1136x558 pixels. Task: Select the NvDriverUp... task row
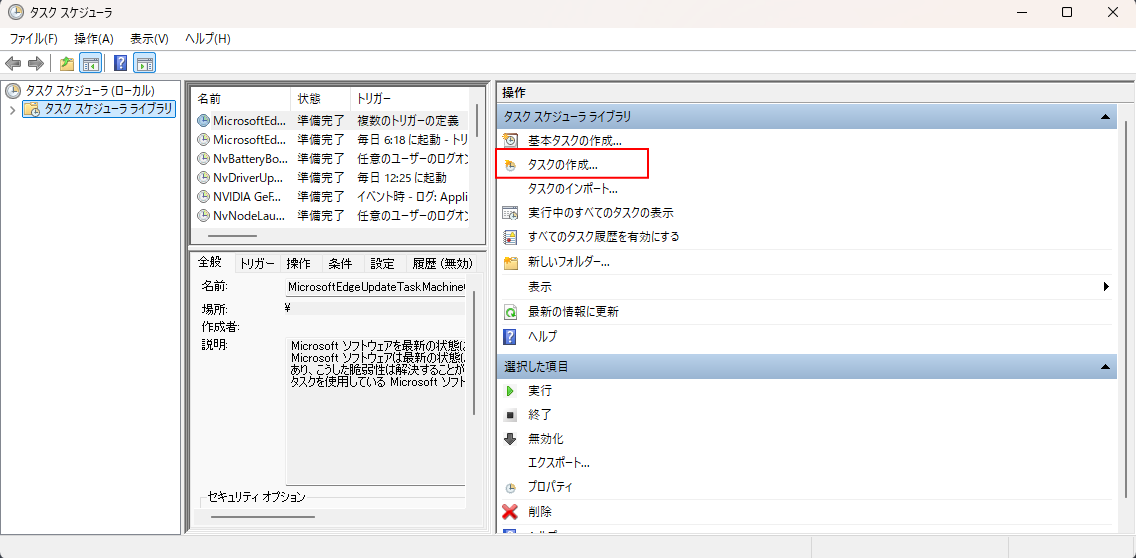pos(250,177)
